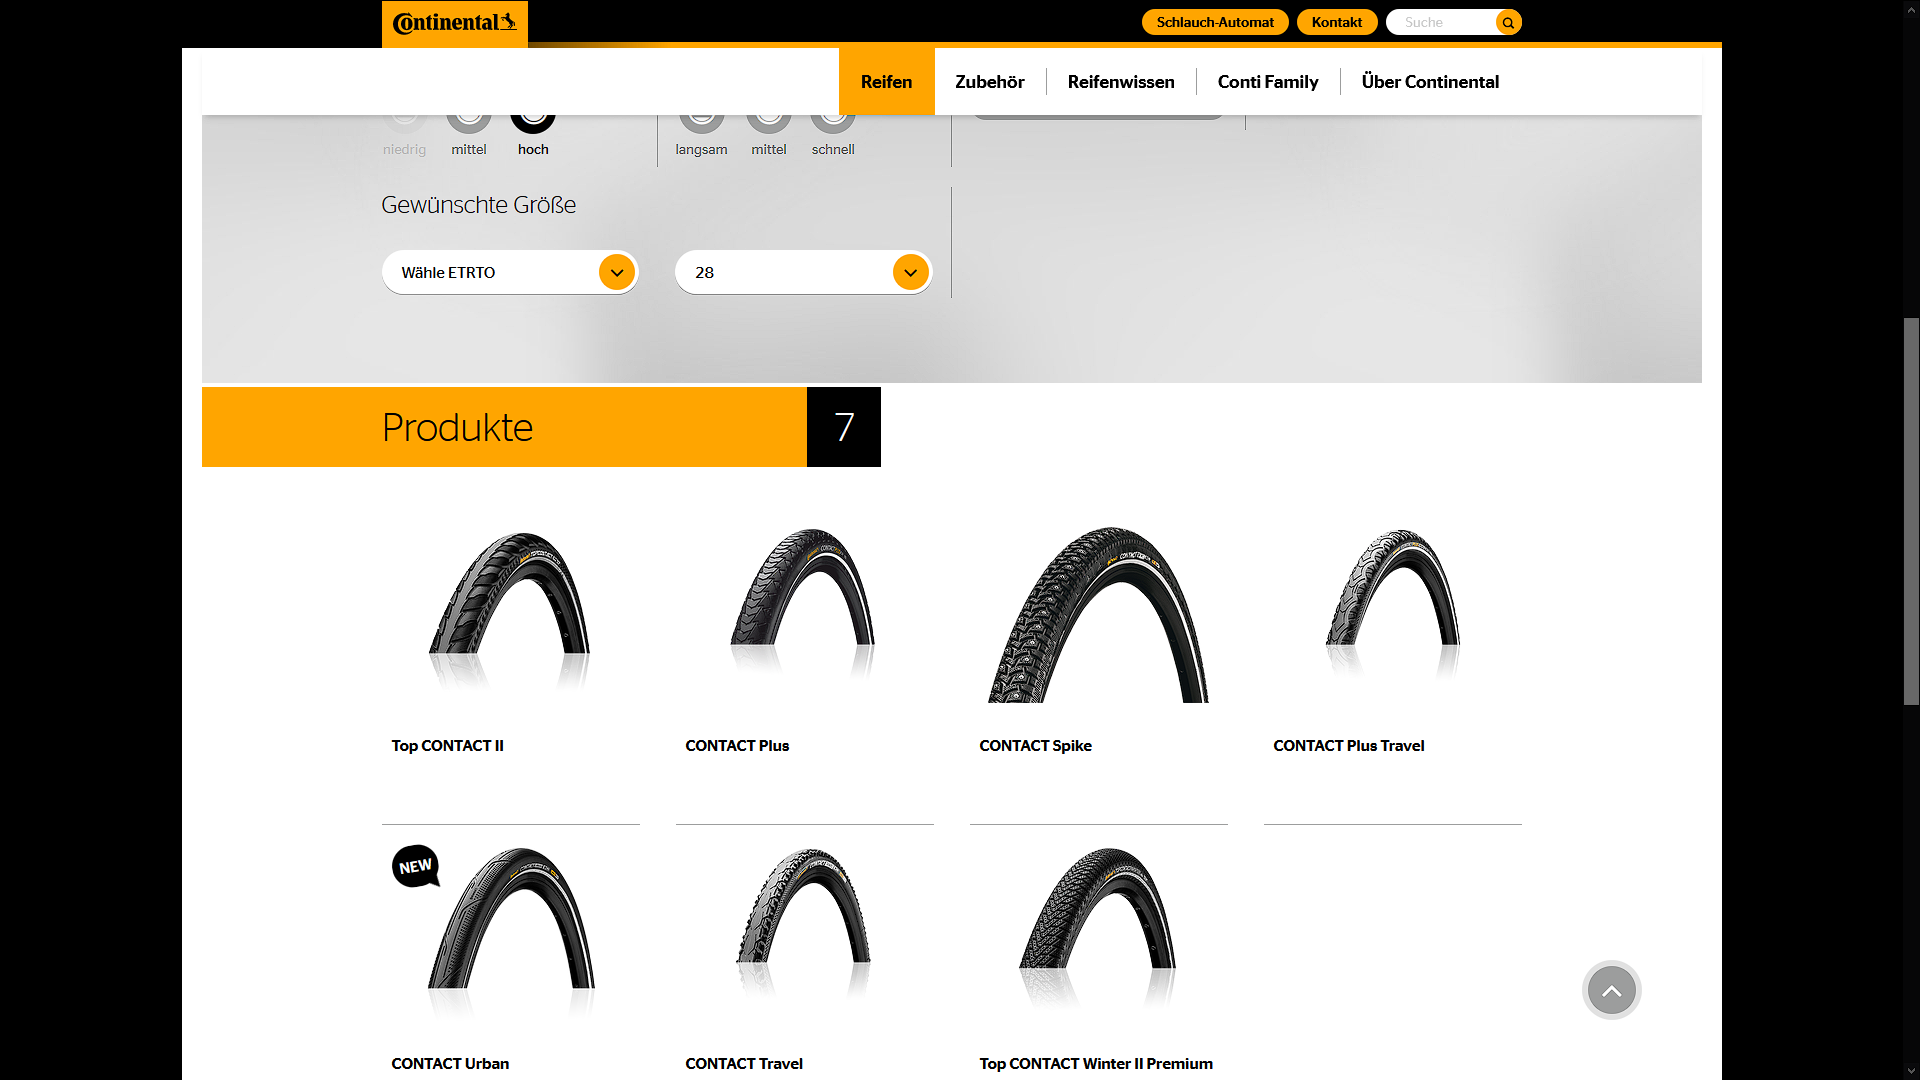Click the scrollbar up arrow
Screen dimensions: 1920x1080
(x=1911, y=8)
